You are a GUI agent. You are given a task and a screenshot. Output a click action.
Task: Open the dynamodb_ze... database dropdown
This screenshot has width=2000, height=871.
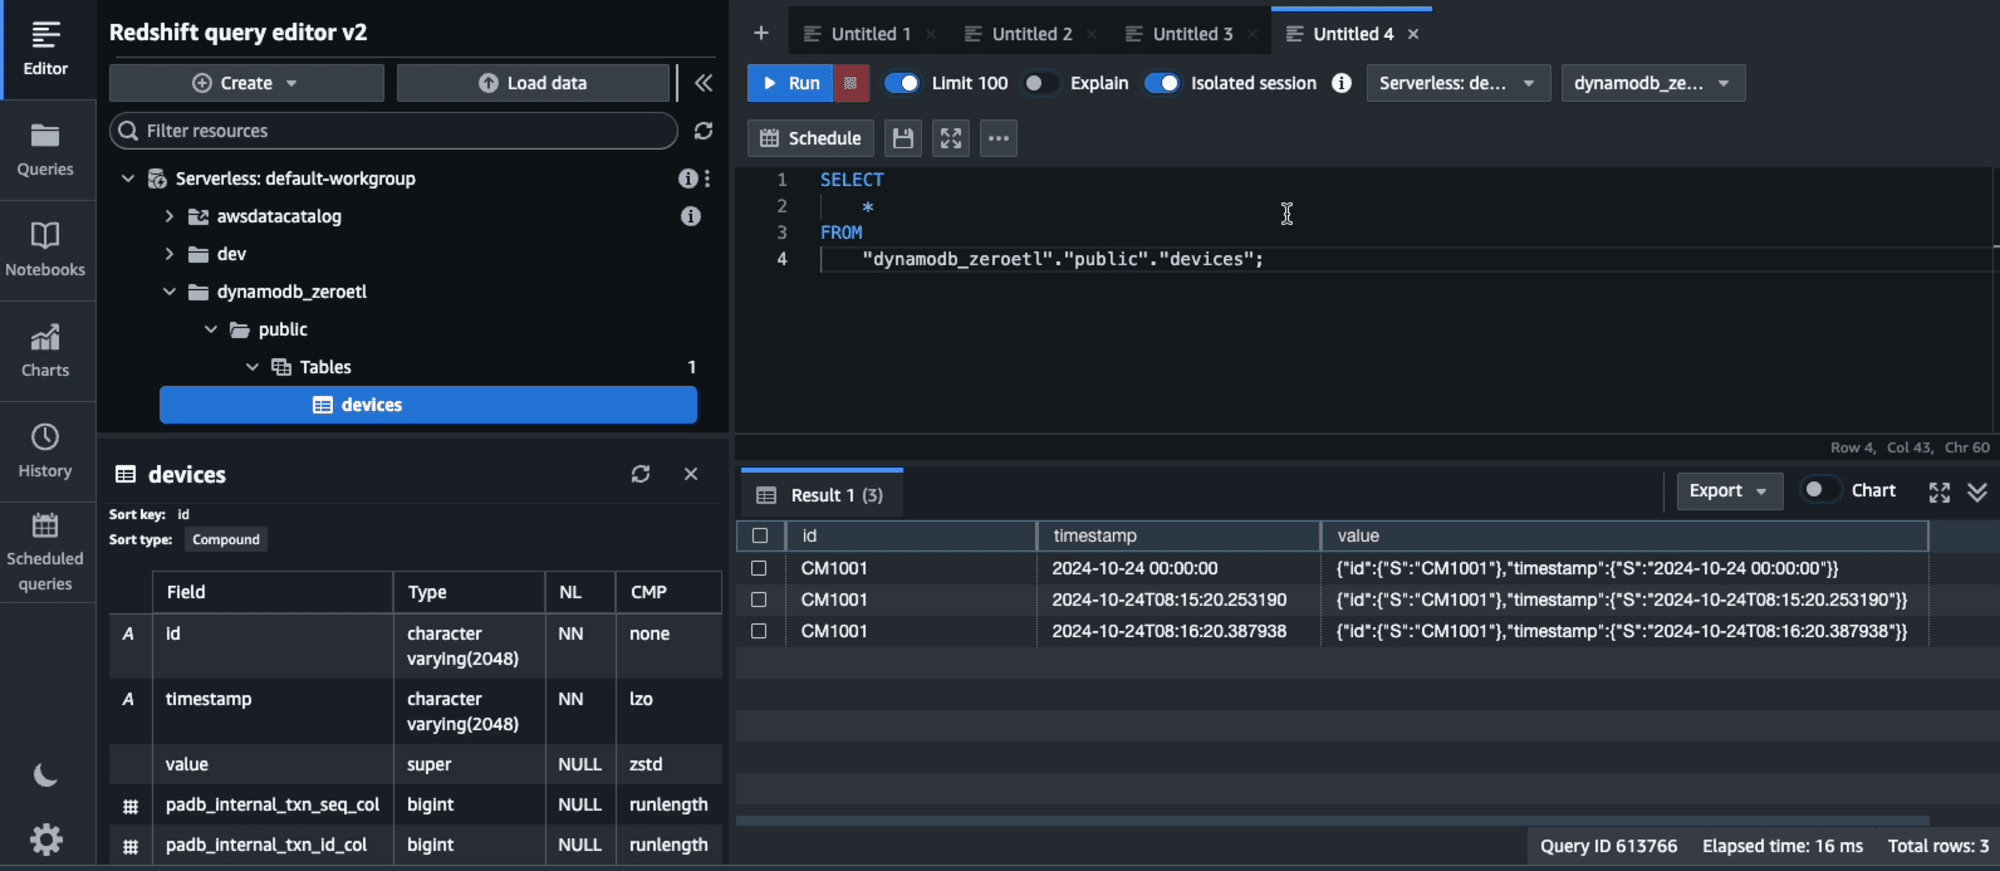coord(1653,83)
